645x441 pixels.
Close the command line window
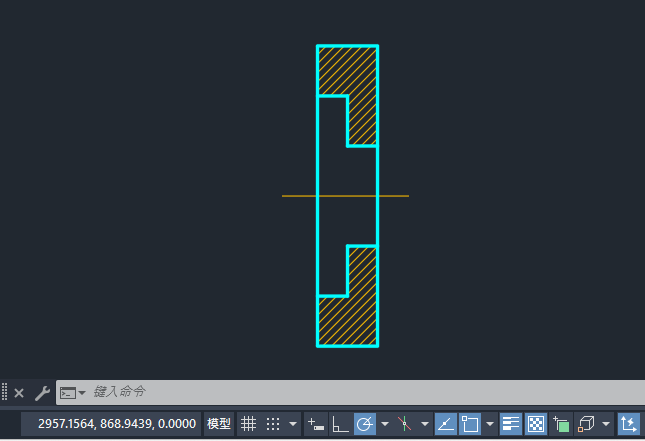click(x=19, y=393)
